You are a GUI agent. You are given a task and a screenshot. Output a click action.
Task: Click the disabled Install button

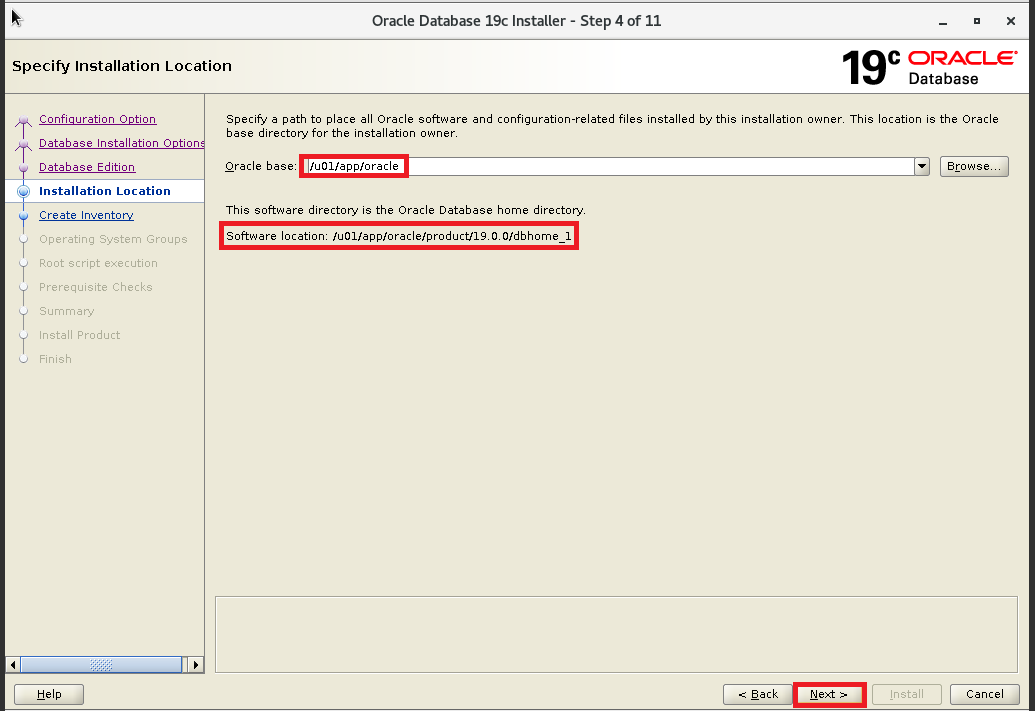[x=906, y=694]
